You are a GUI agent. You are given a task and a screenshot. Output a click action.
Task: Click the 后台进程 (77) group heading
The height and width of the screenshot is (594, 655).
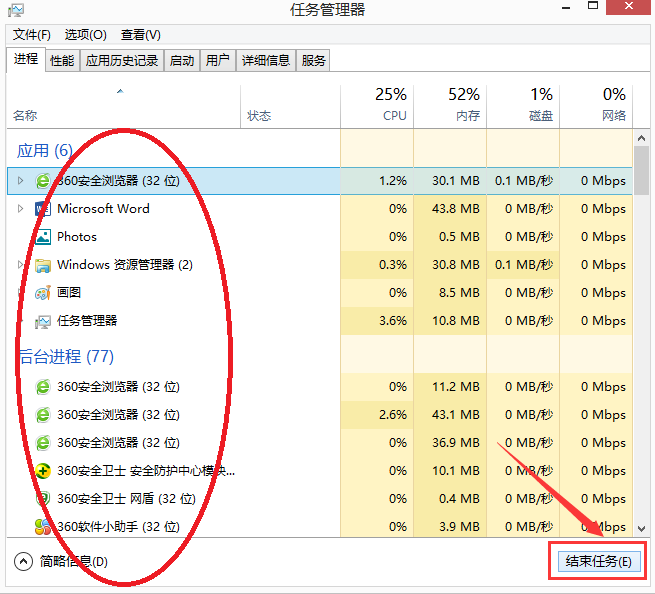[x=66, y=356]
